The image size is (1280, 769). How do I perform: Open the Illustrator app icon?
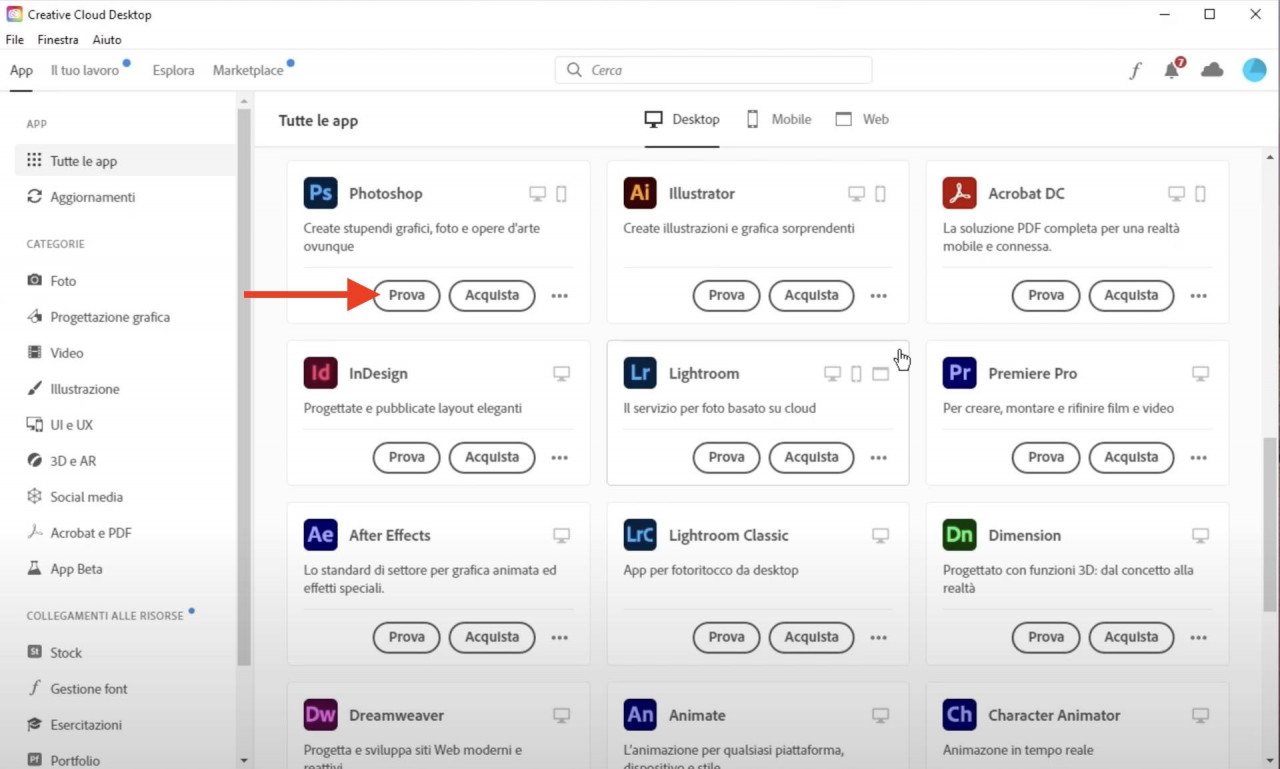point(640,193)
